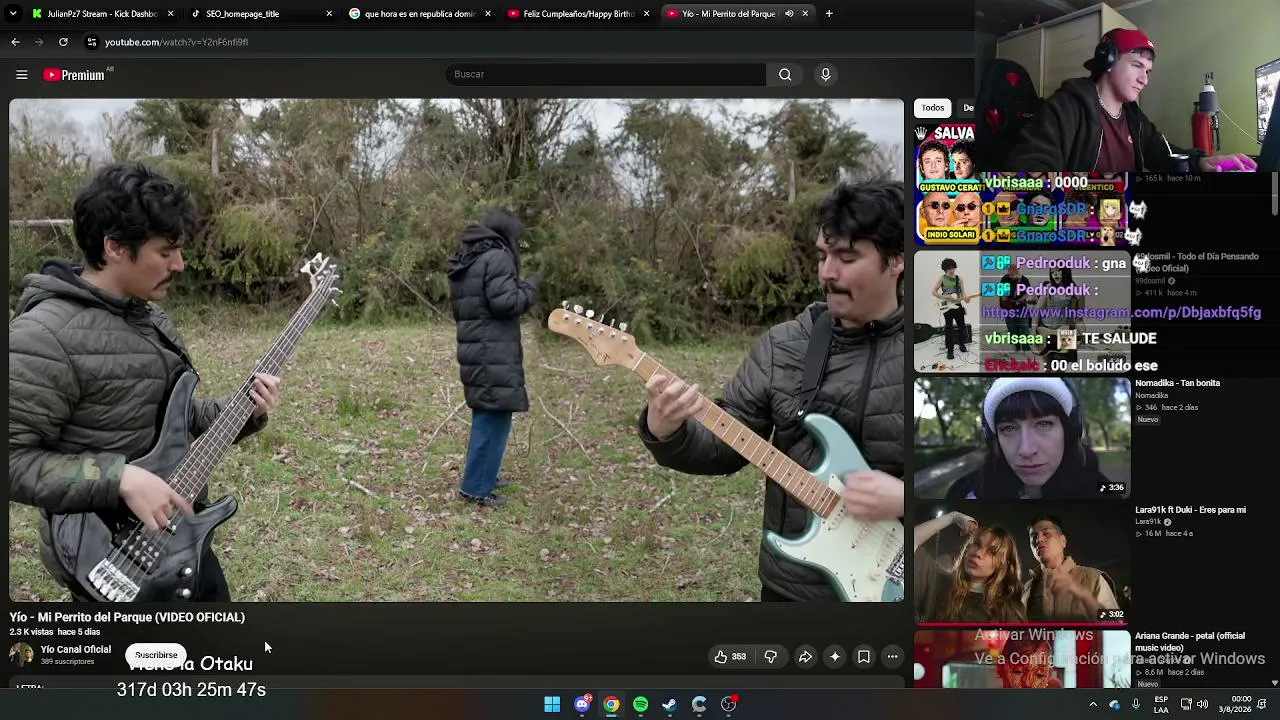Open more actions three-dot menu
Image resolution: width=1280 pixels, height=720 pixels.
(892, 657)
